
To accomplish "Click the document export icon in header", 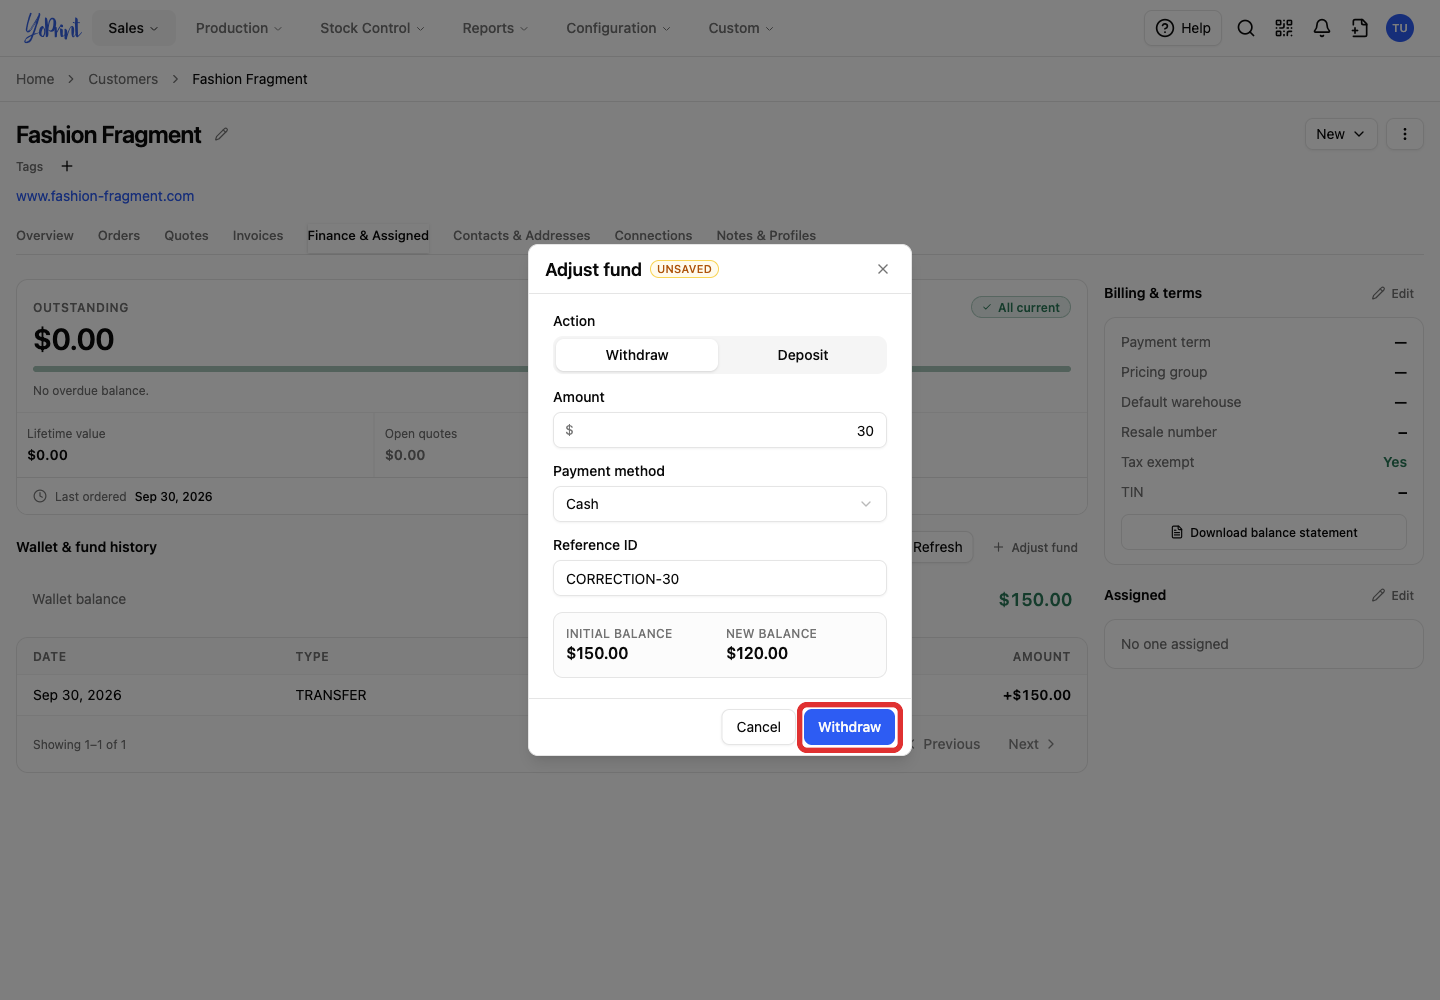I will tap(1360, 28).
